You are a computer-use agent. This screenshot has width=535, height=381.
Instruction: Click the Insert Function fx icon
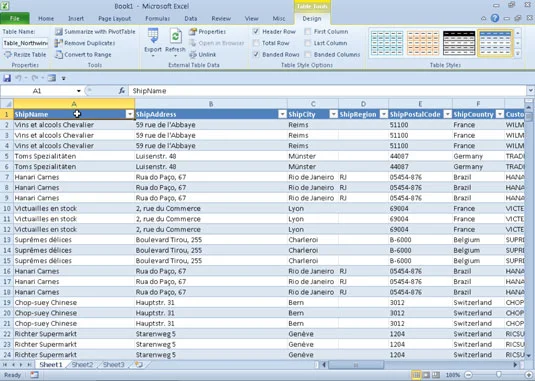point(121,91)
